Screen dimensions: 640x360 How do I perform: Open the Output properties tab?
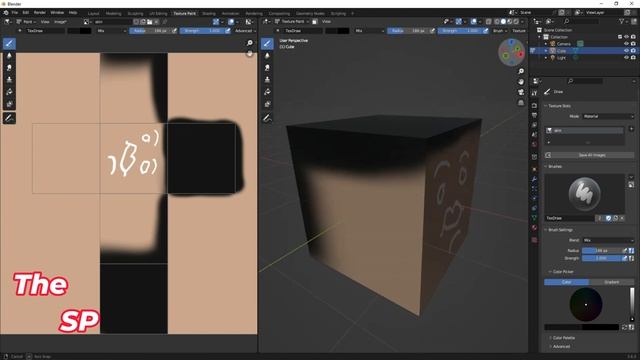point(534,116)
